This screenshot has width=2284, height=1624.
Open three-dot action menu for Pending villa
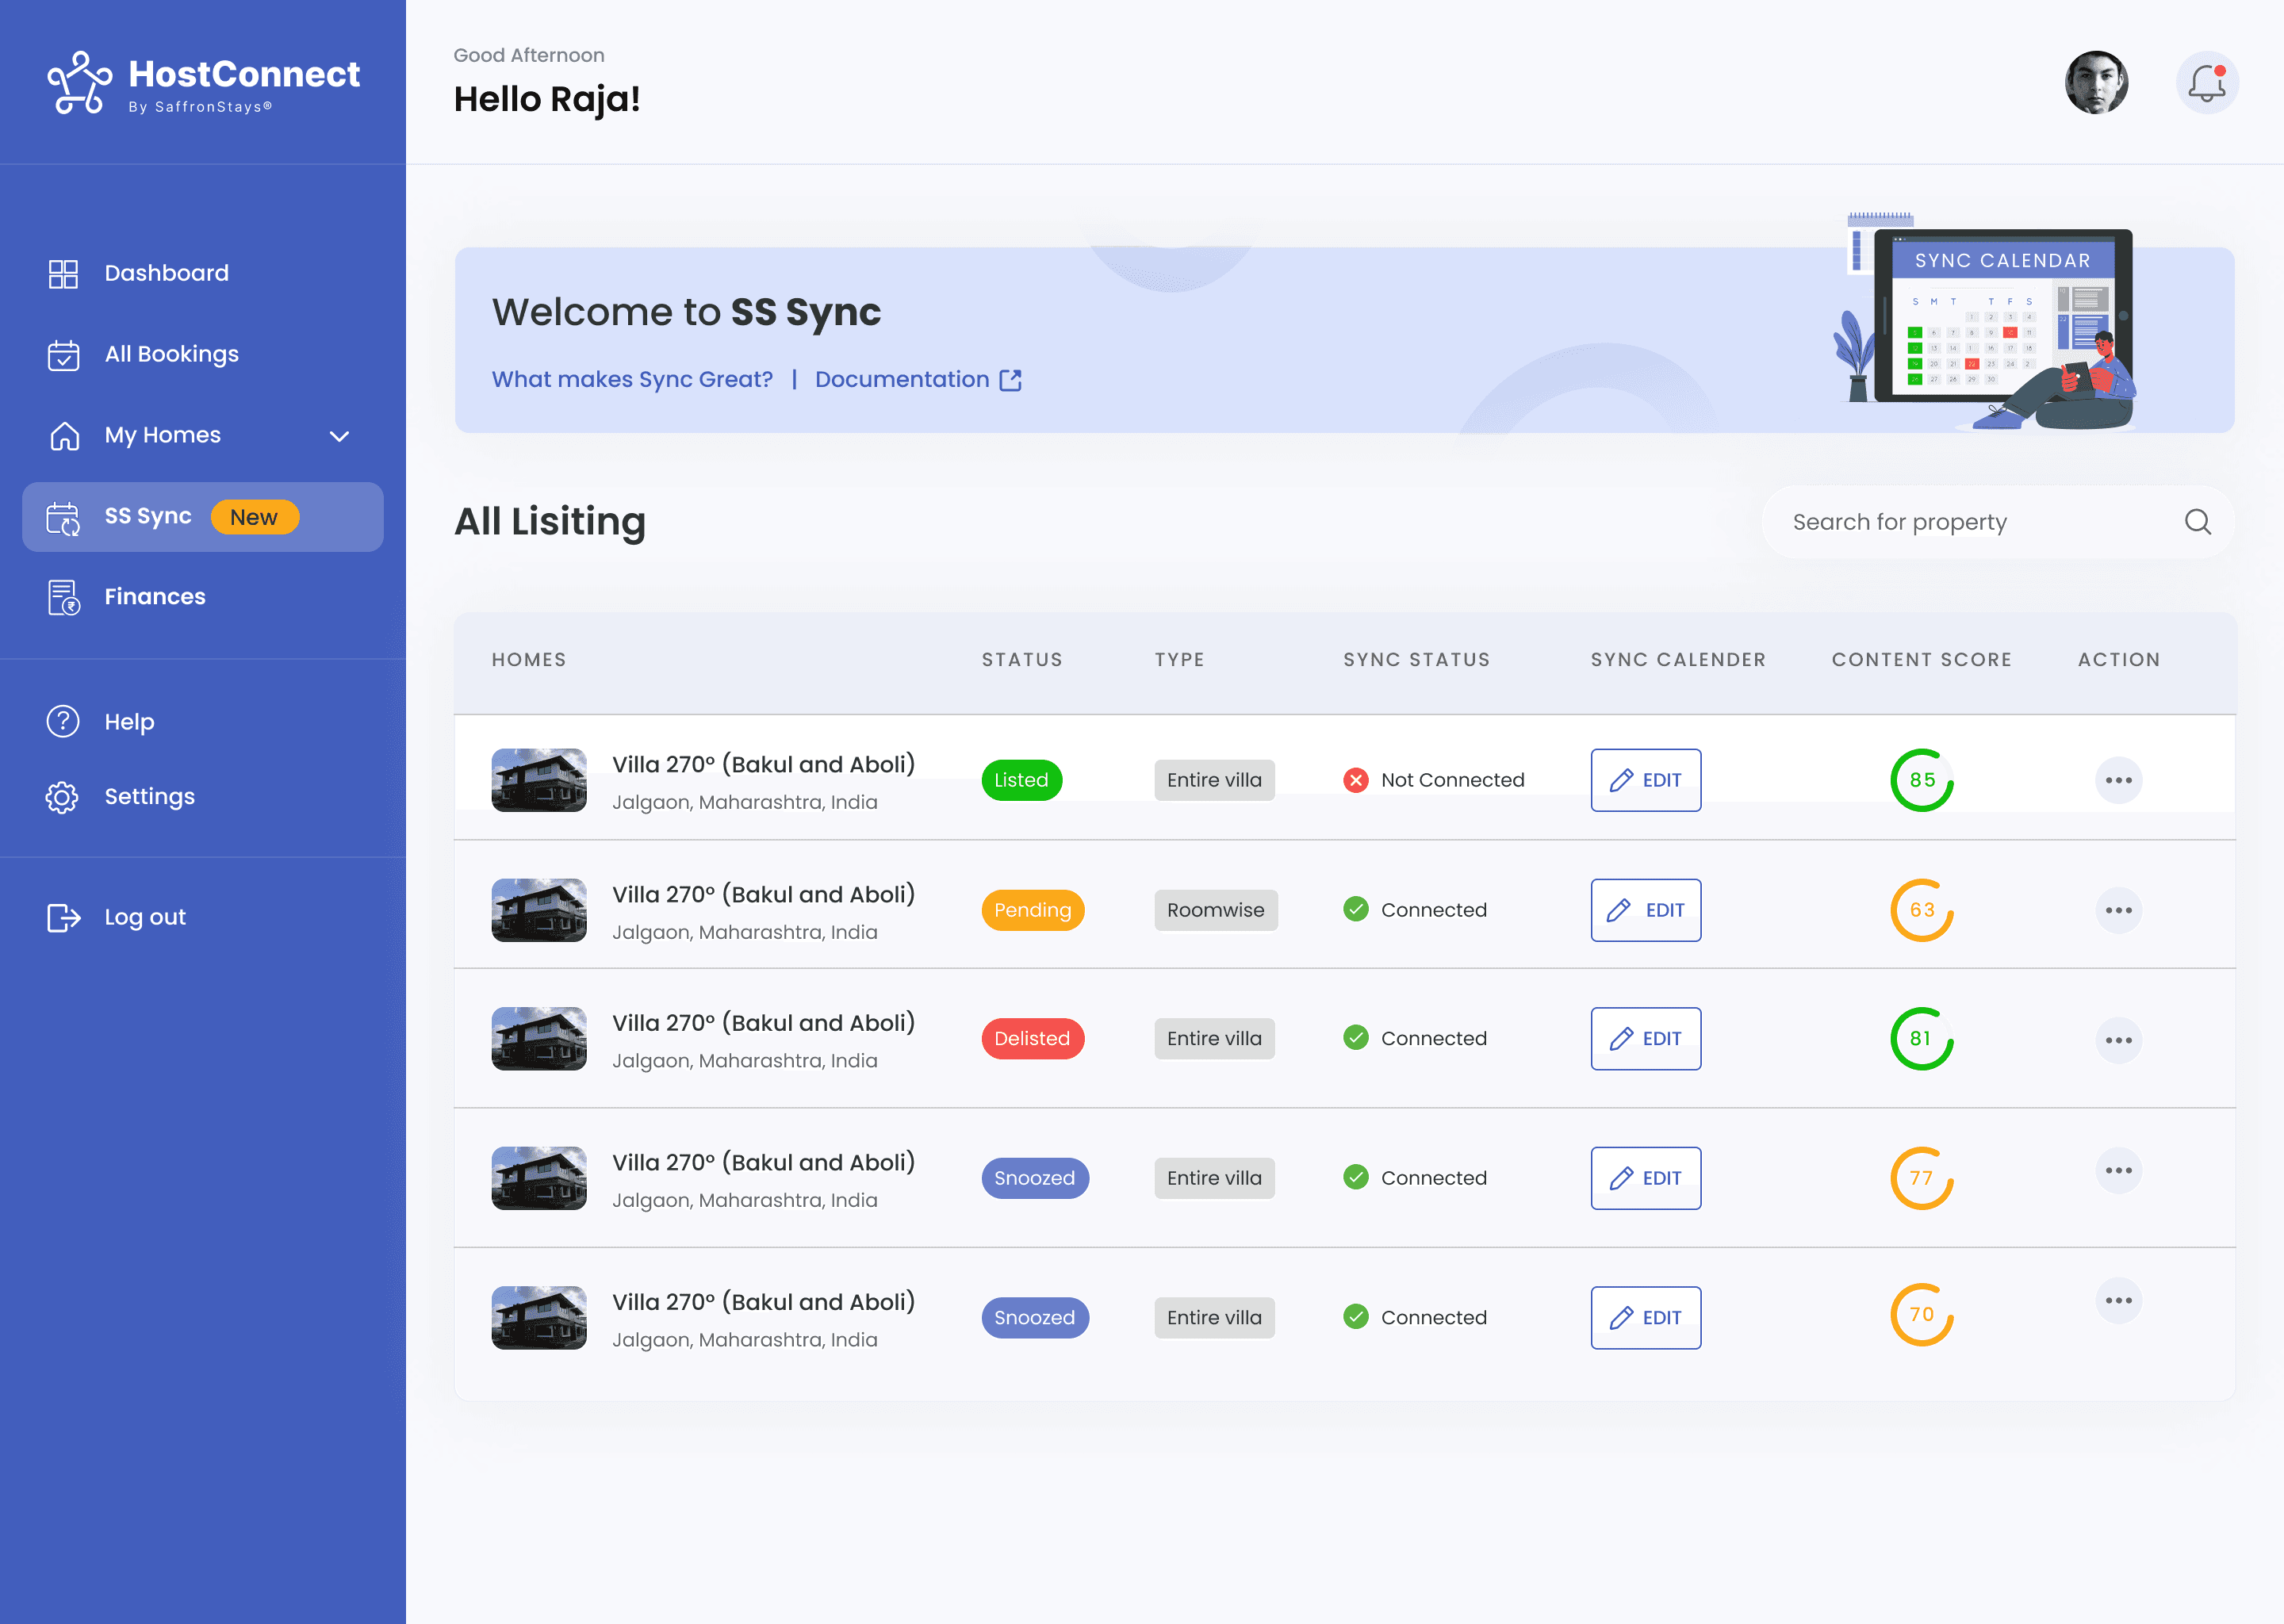click(x=2118, y=911)
